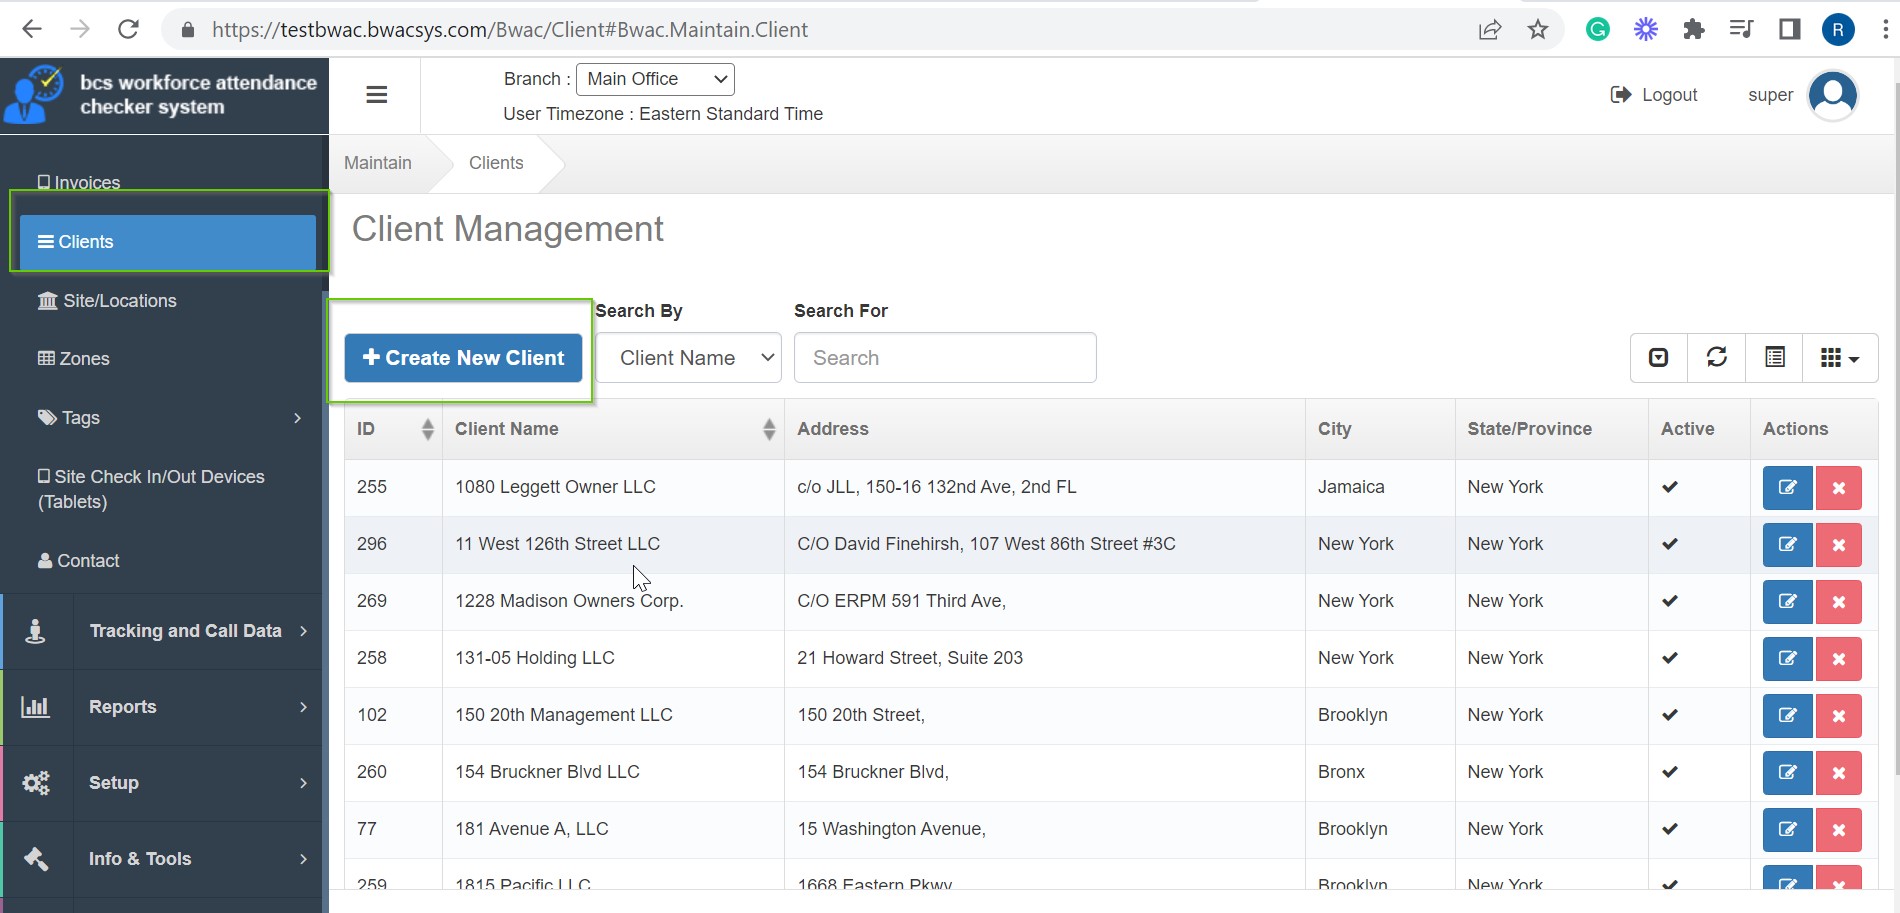Image resolution: width=1900 pixels, height=913 pixels.
Task: Click the refresh table icon
Action: click(x=1716, y=358)
